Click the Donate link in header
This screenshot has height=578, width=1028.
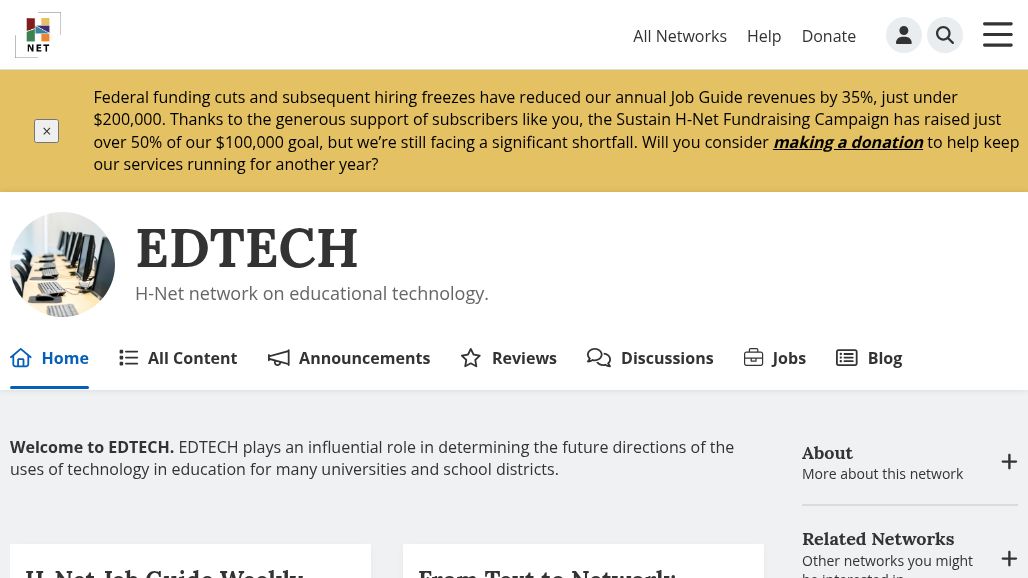tap(828, 36)
